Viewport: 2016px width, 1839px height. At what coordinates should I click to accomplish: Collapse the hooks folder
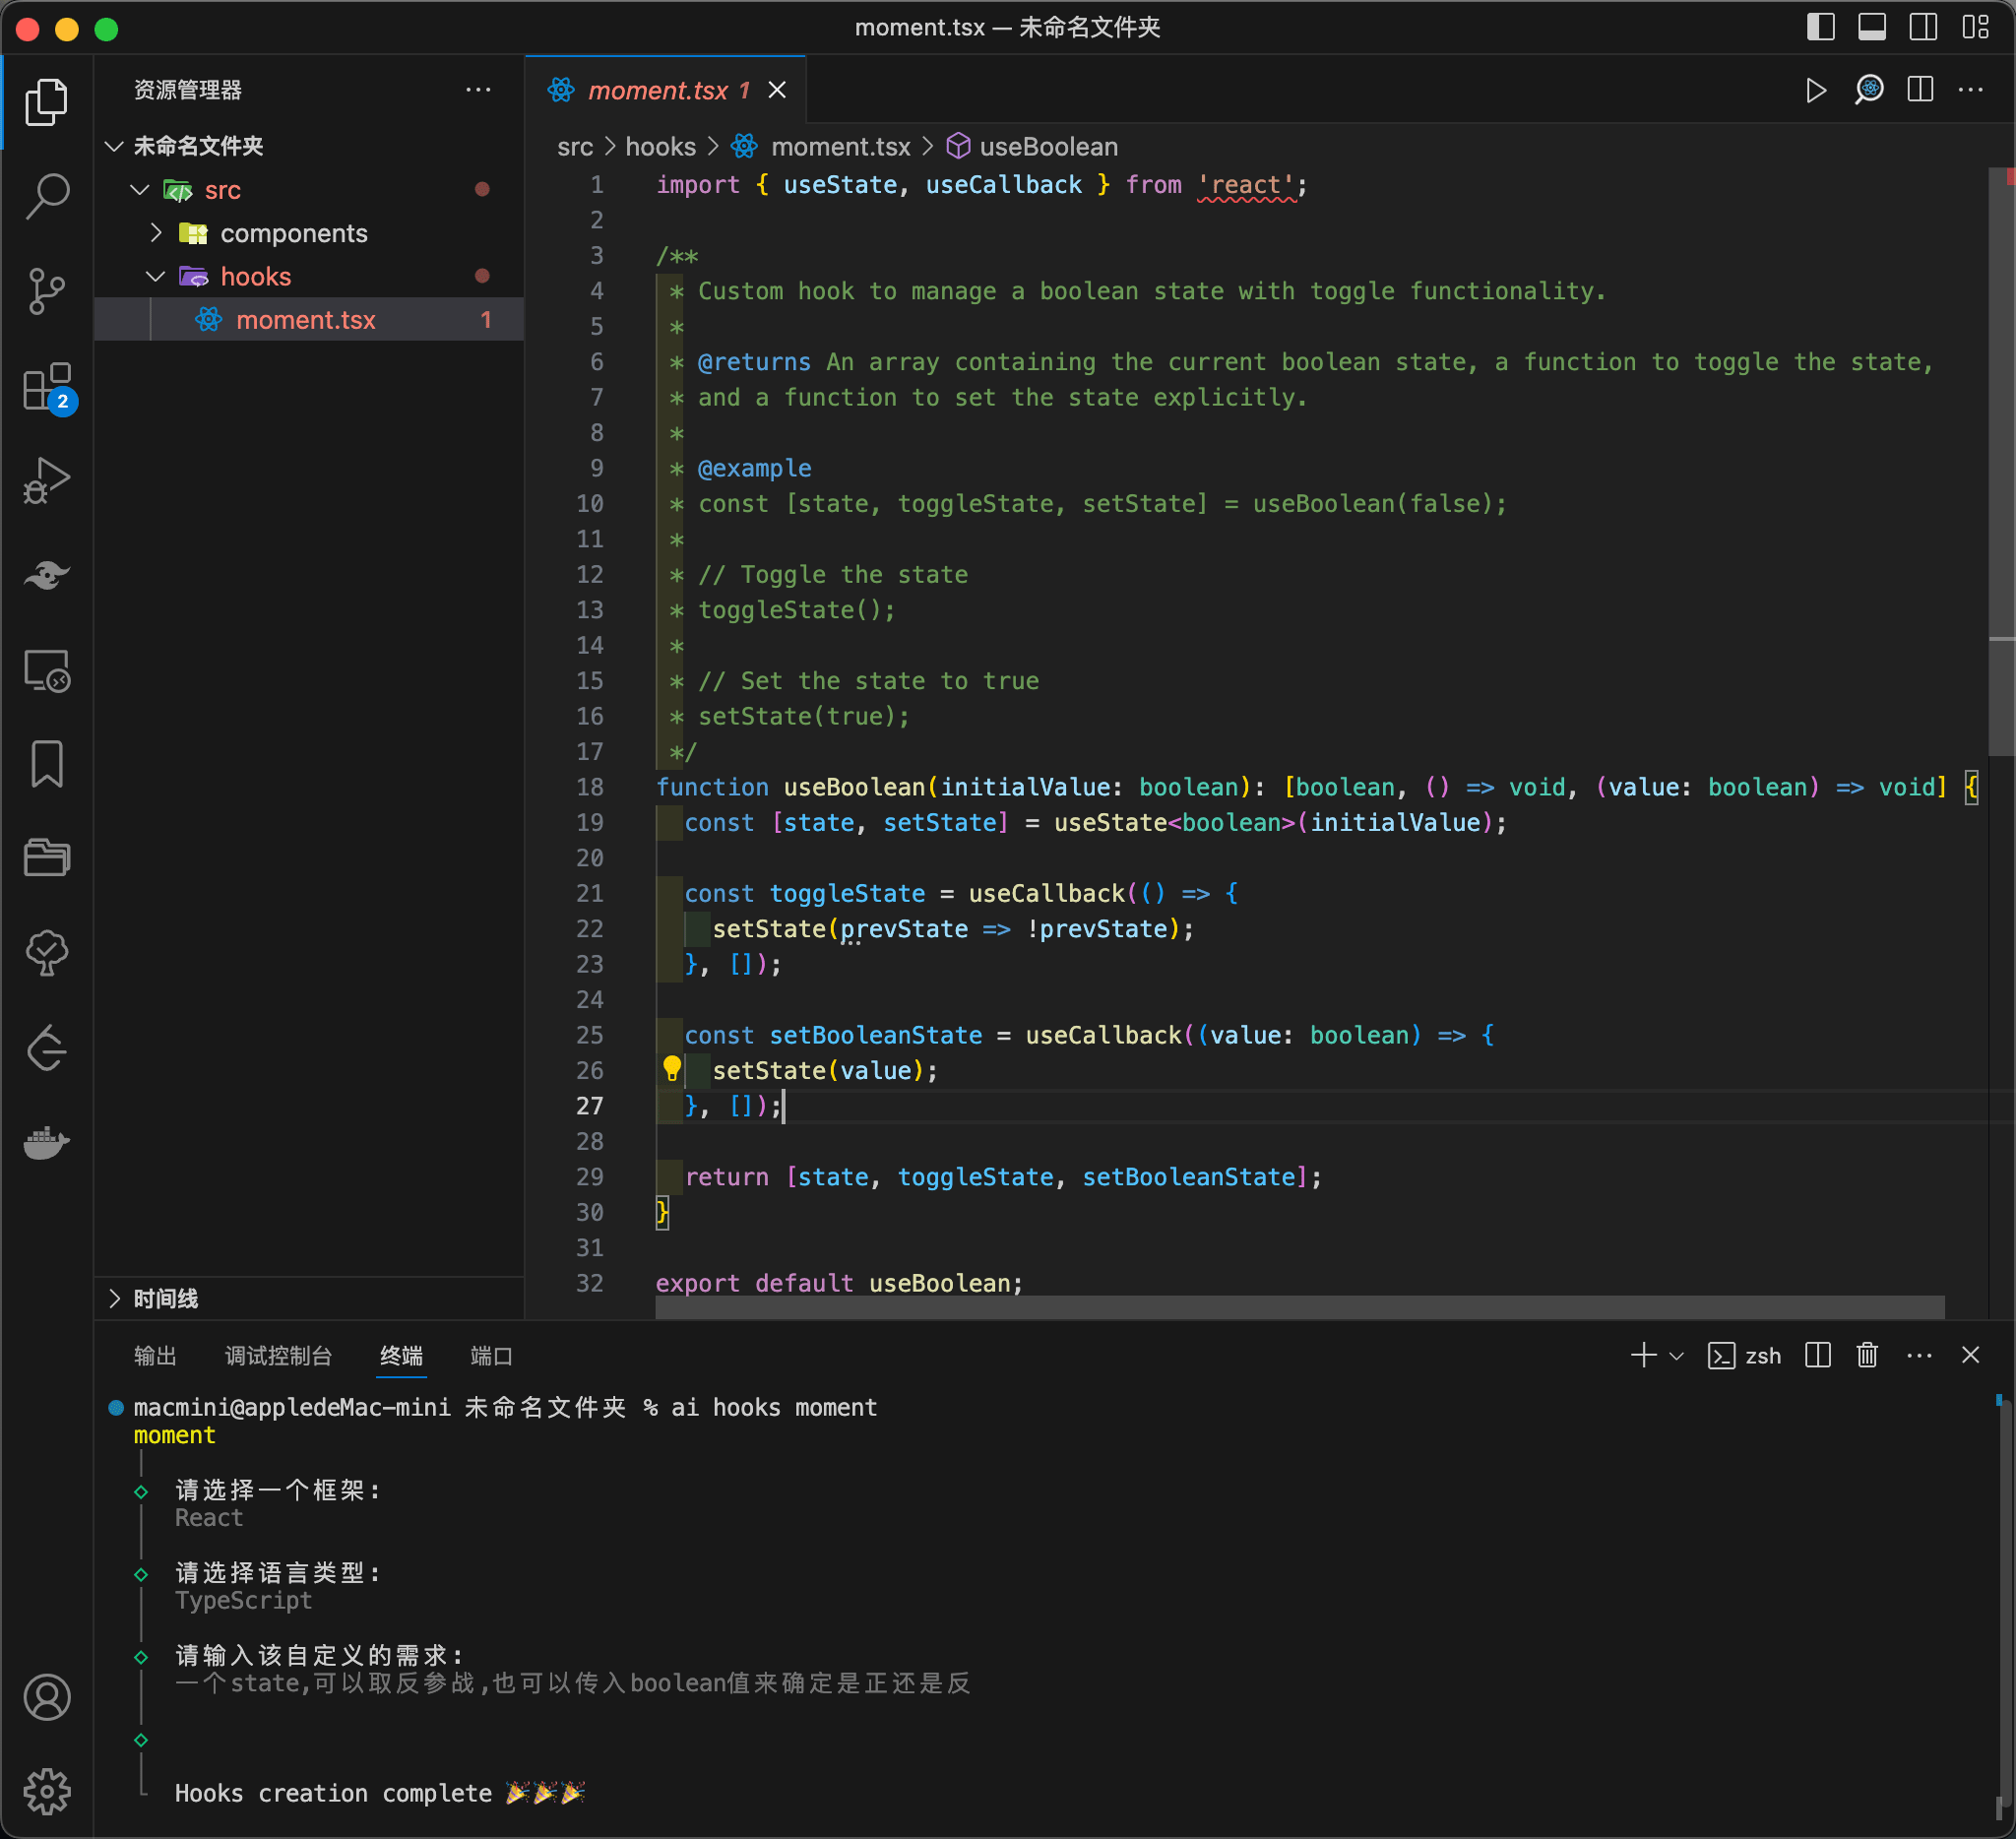pyautogui.click(x=156, y=276)
